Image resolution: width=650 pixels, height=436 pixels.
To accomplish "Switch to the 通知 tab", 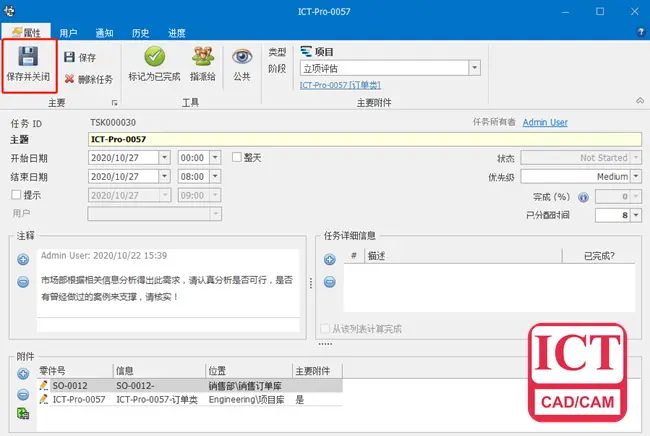I will pos(104,33).
